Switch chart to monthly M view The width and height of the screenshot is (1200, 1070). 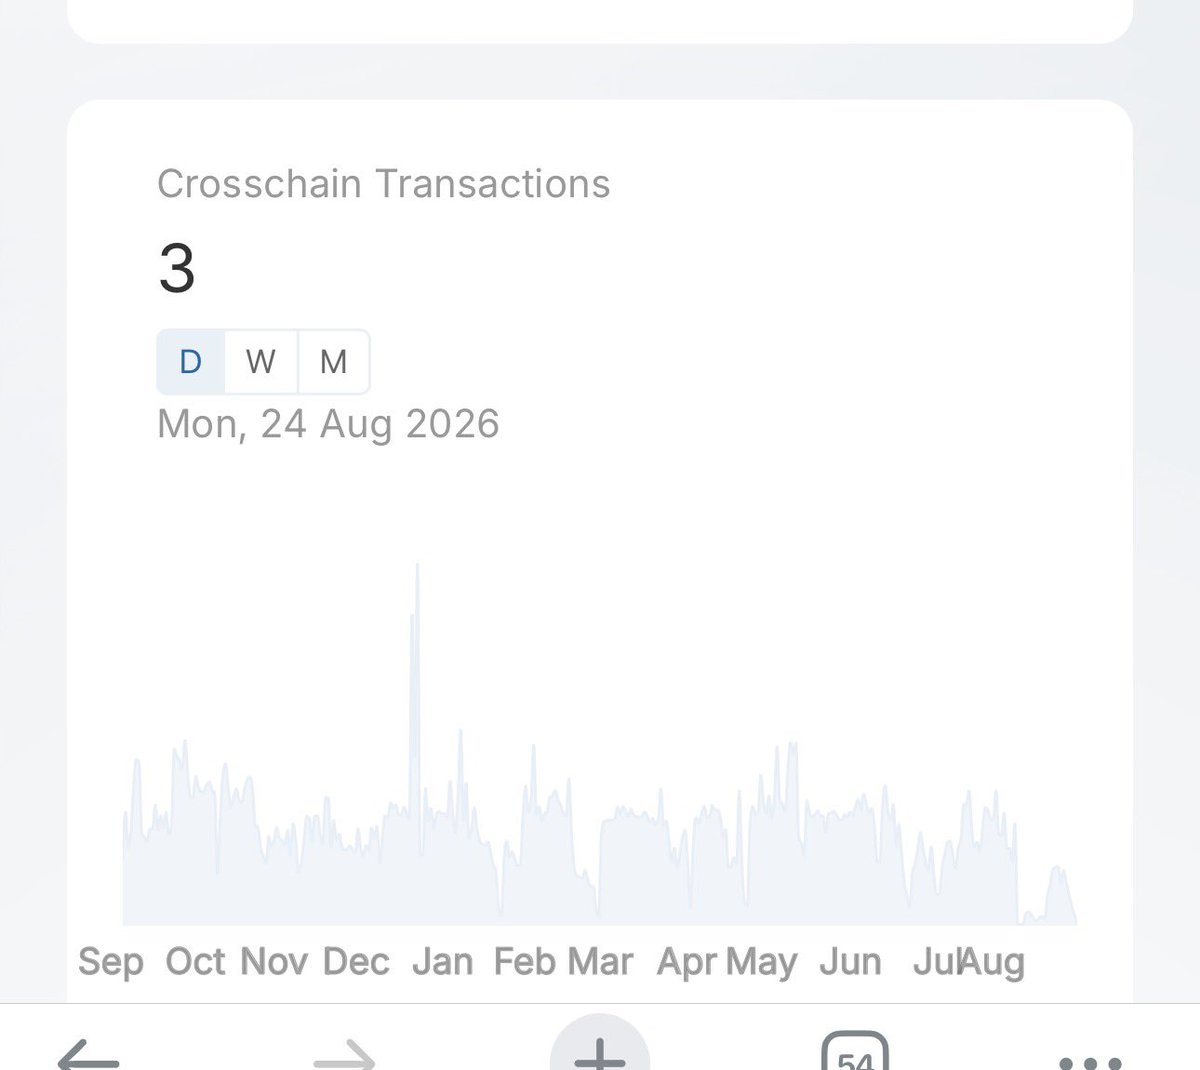click(x=334, y=361)
